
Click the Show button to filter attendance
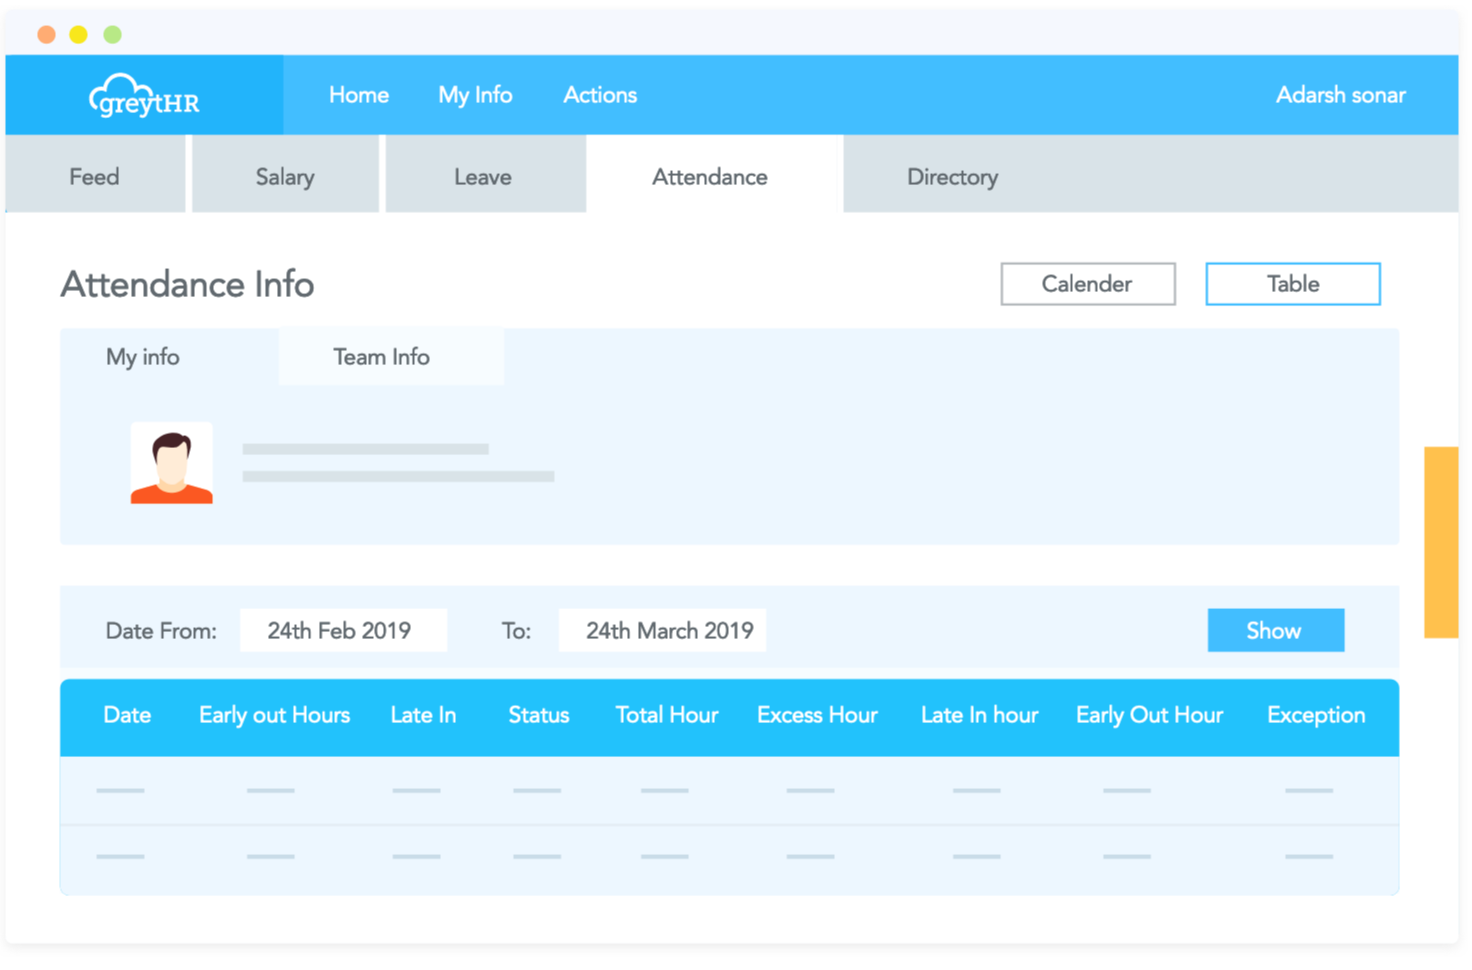click(1275, 630)
